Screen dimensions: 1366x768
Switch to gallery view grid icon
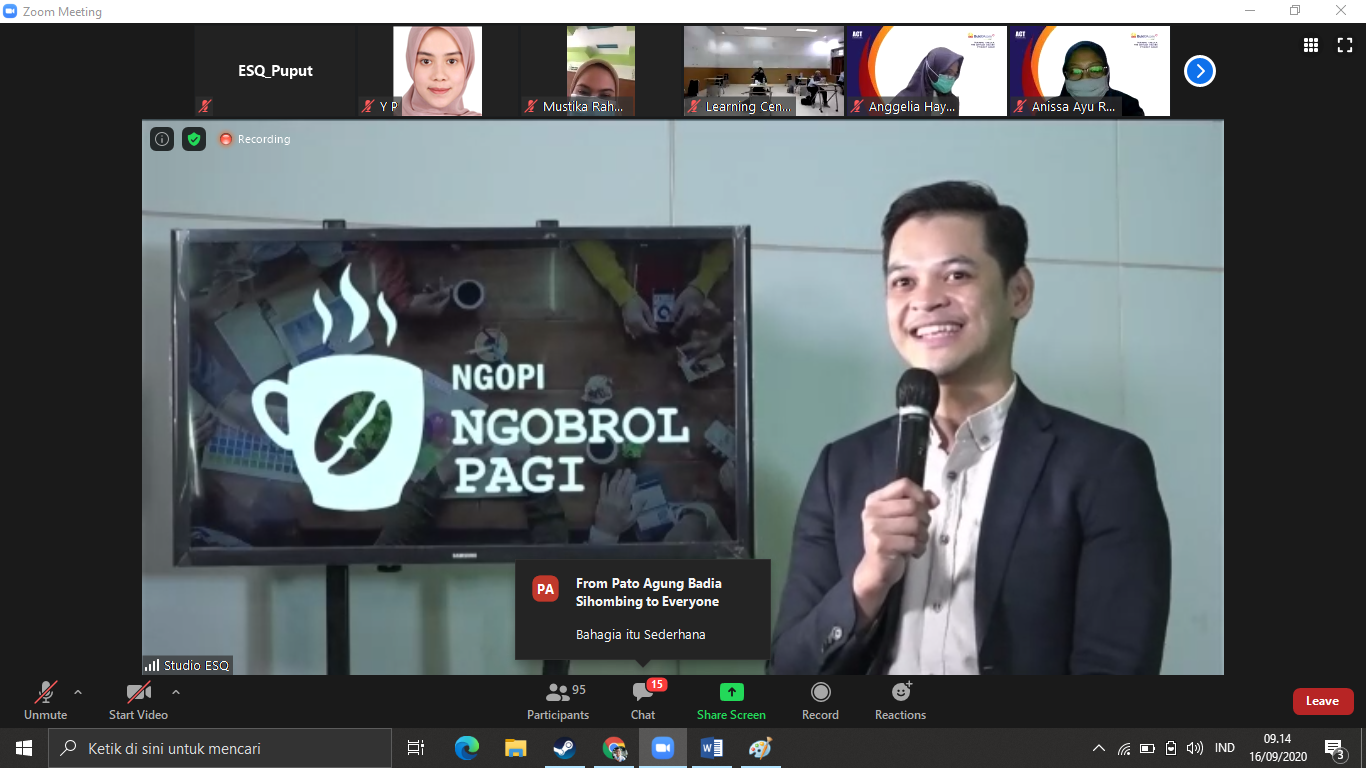coord(1311,45)
